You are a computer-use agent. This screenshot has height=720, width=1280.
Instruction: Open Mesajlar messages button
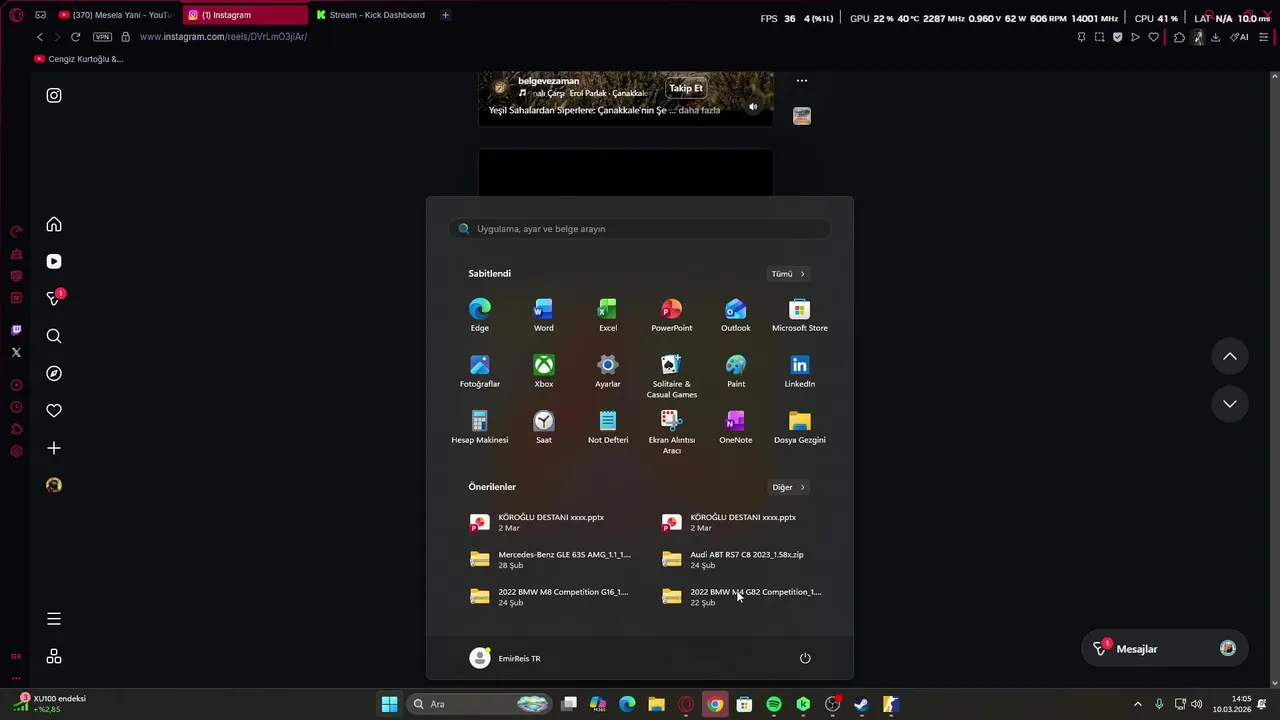[1164, 649]
